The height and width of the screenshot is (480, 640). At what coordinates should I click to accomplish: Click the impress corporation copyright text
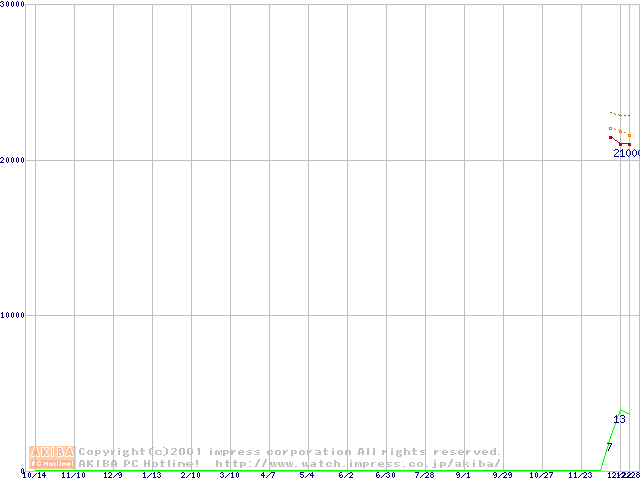(x=290, y=451)
